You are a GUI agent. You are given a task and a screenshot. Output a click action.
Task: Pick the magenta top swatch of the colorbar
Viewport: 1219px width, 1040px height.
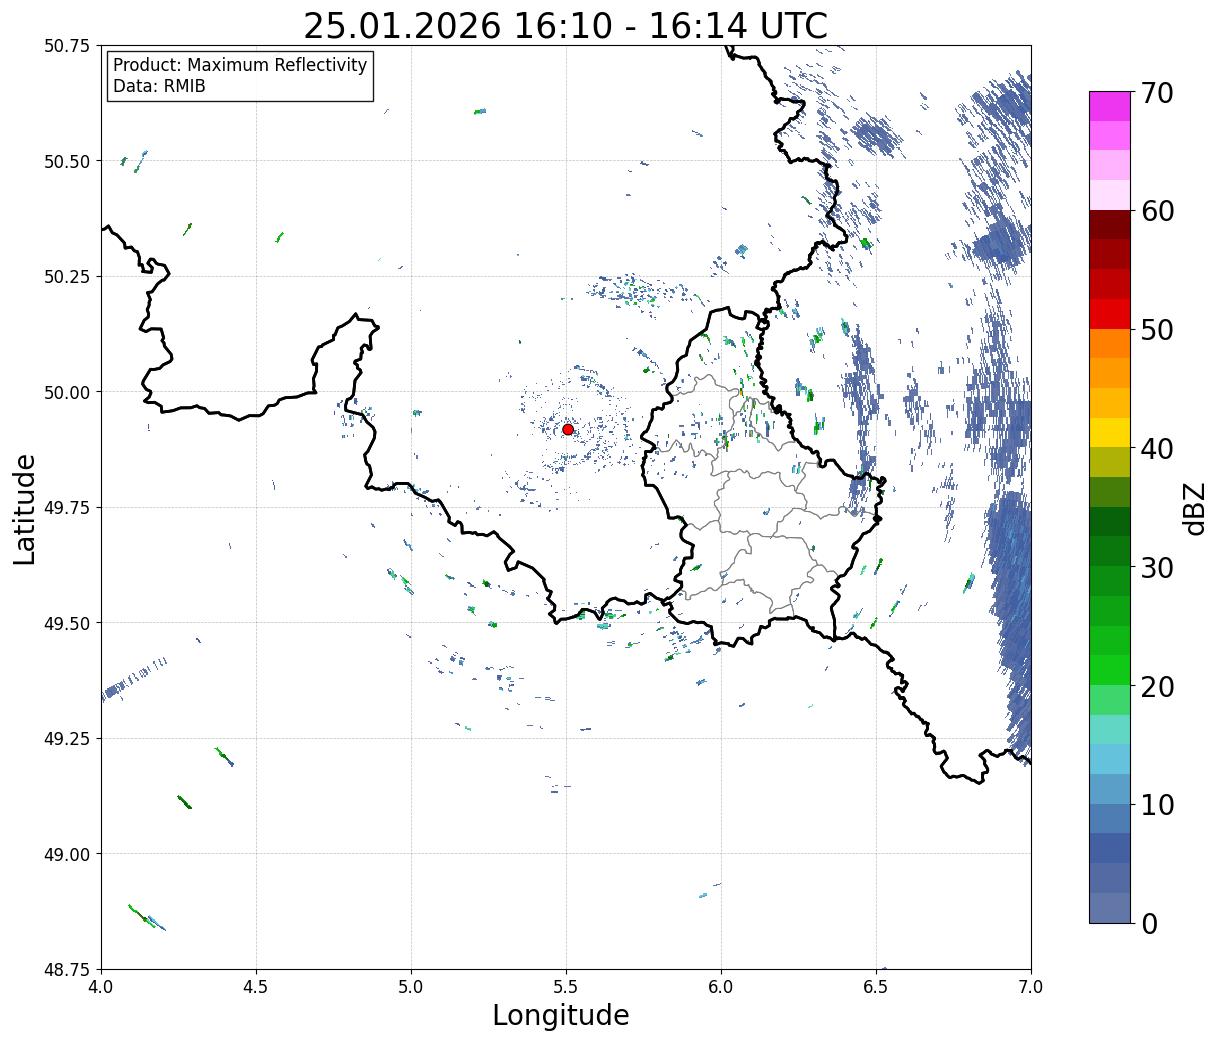pos(1110,106)
